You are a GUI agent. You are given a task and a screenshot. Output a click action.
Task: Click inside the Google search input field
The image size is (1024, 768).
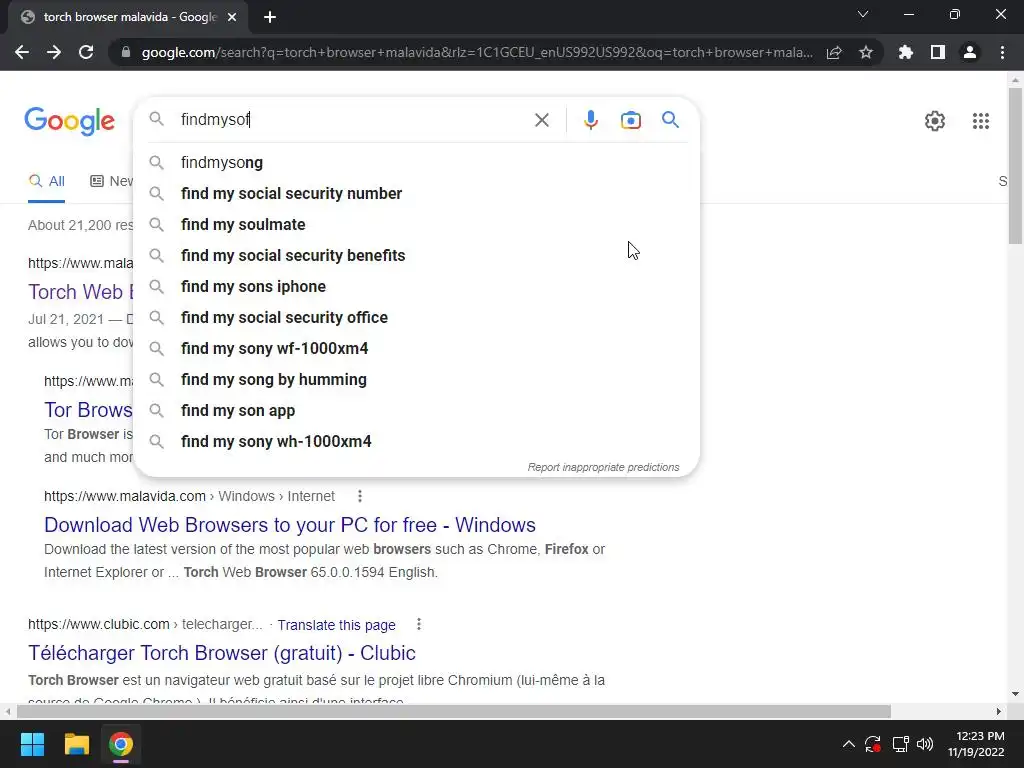[x=353, y=120]
